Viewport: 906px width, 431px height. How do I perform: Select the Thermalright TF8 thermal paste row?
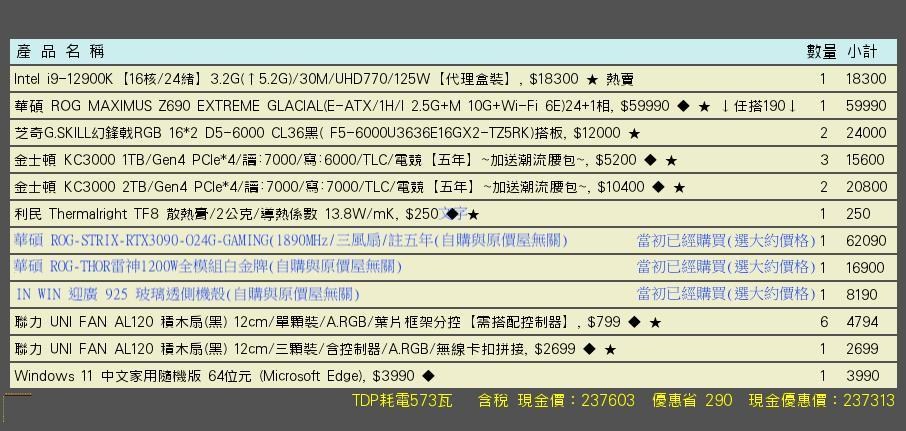coord(454,214)
